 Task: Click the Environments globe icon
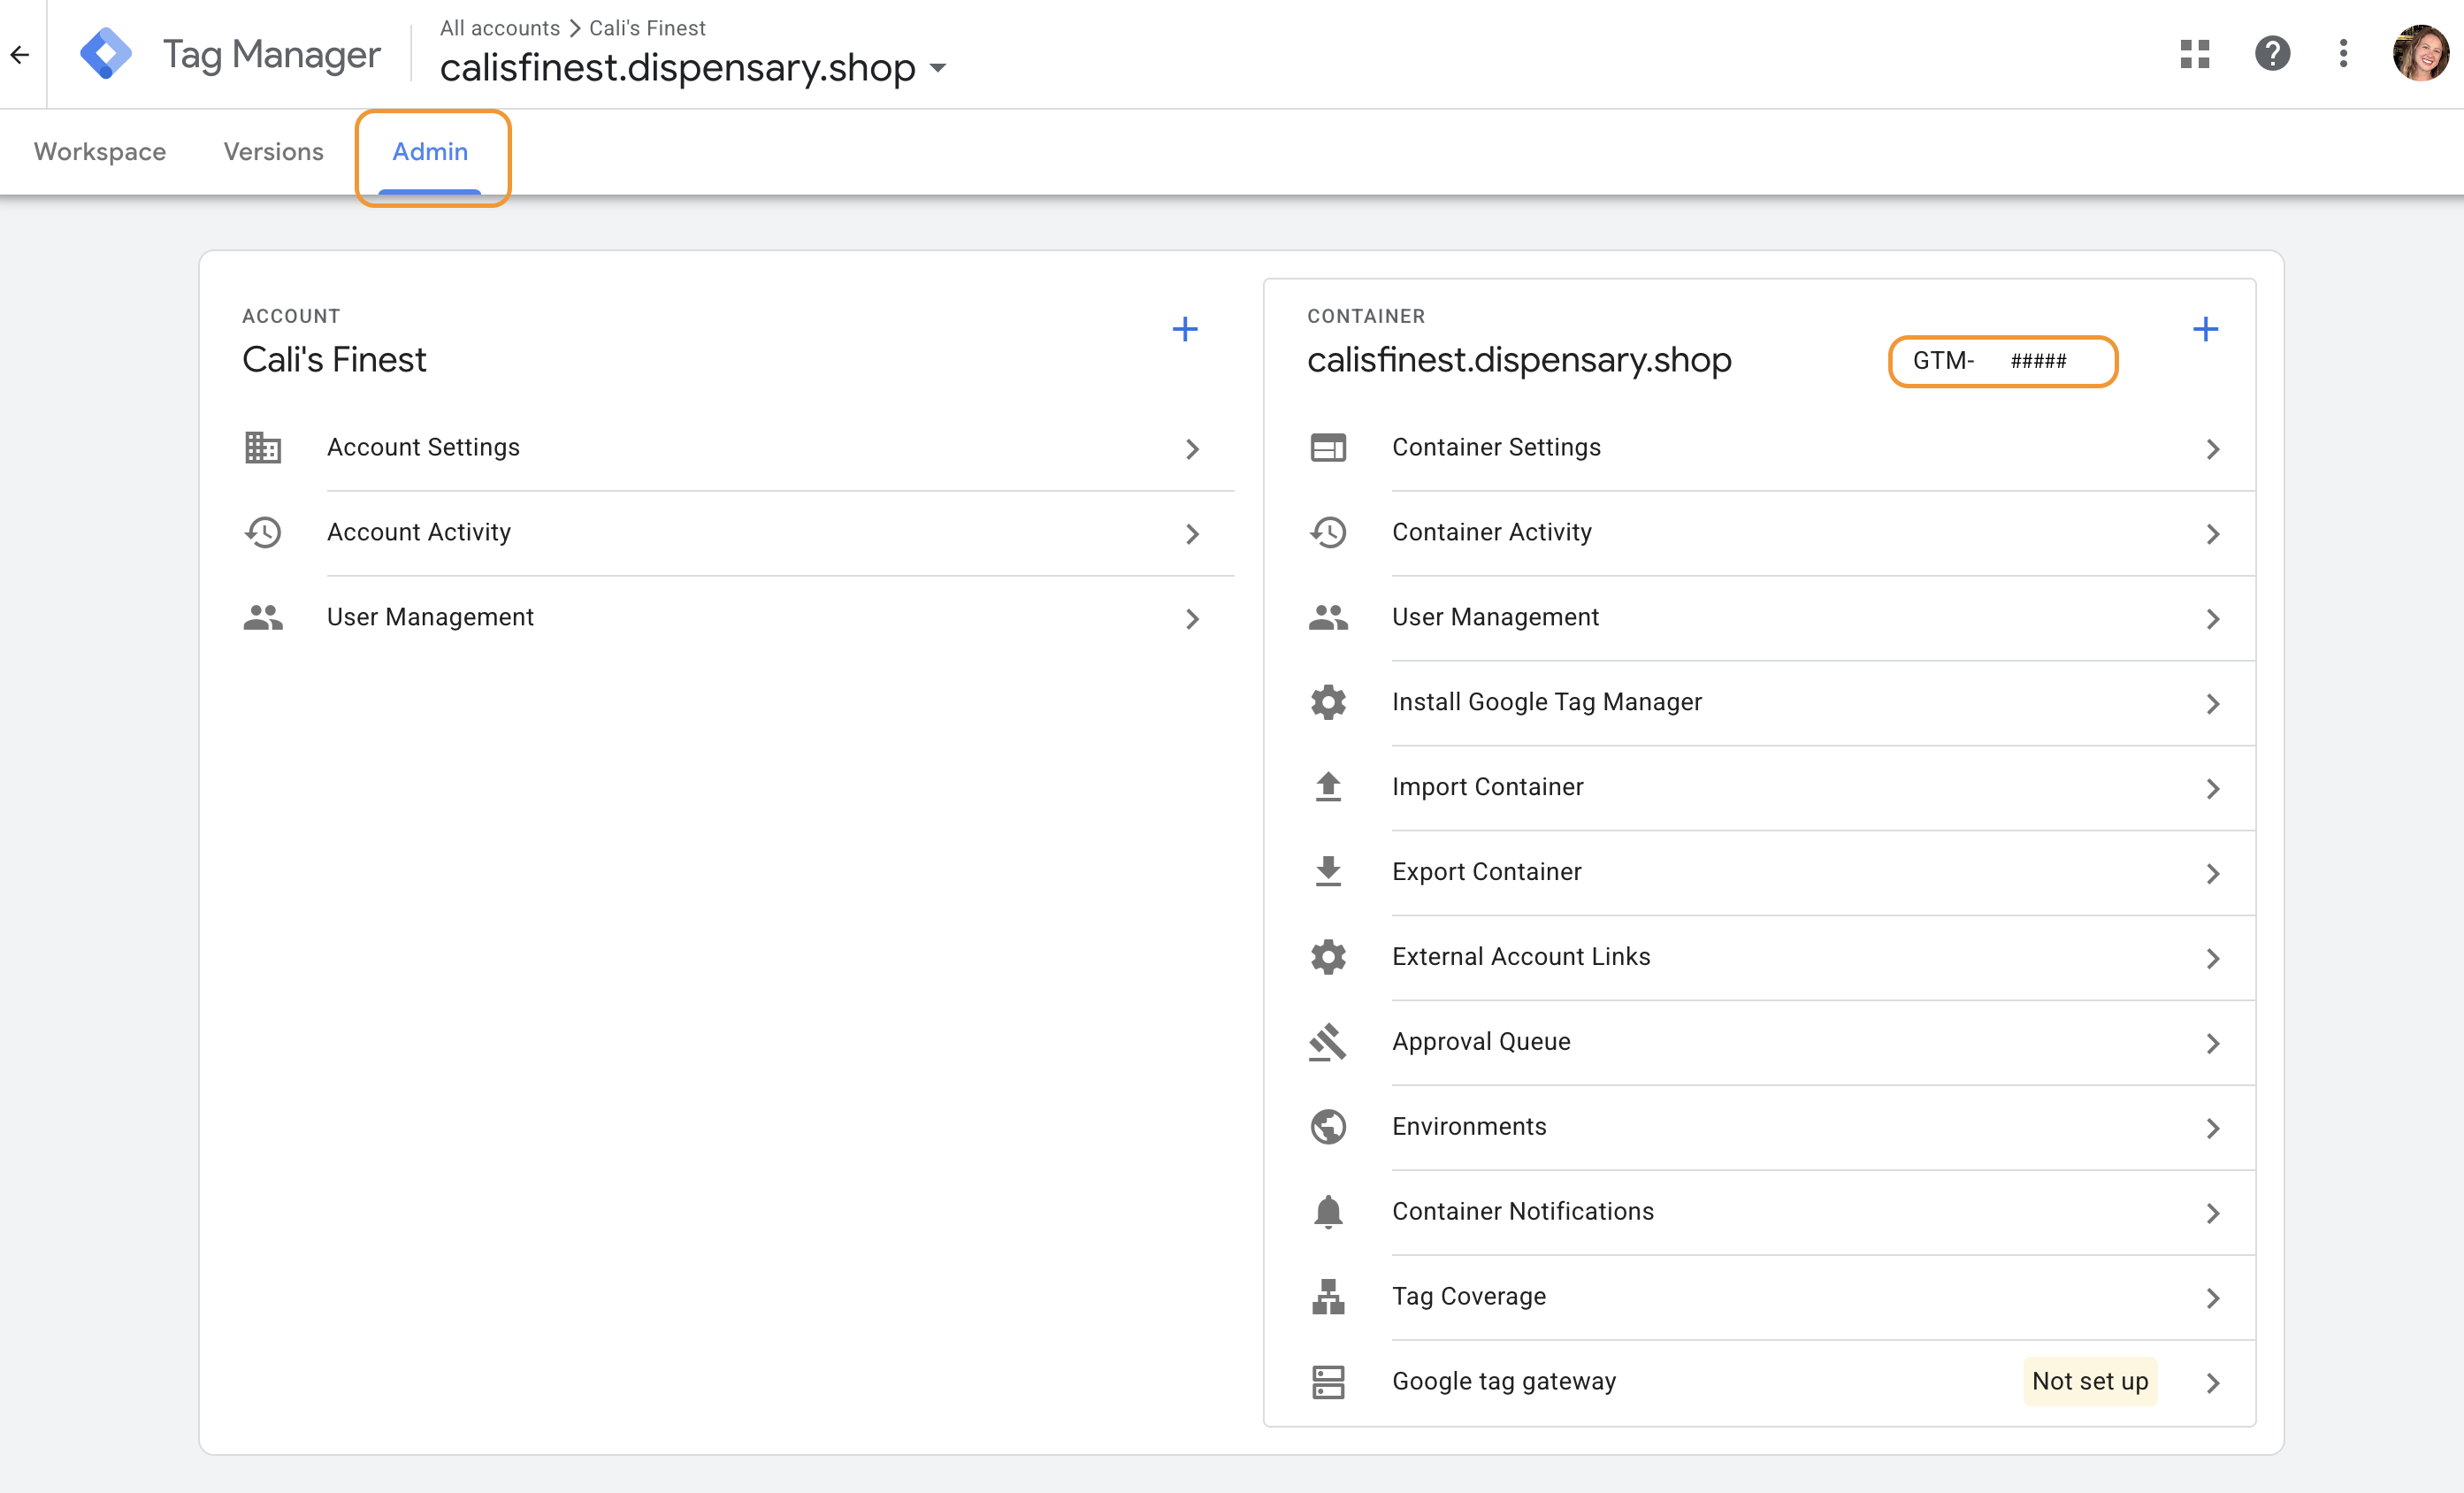pyautogui.click(x=1328, y=1127)
